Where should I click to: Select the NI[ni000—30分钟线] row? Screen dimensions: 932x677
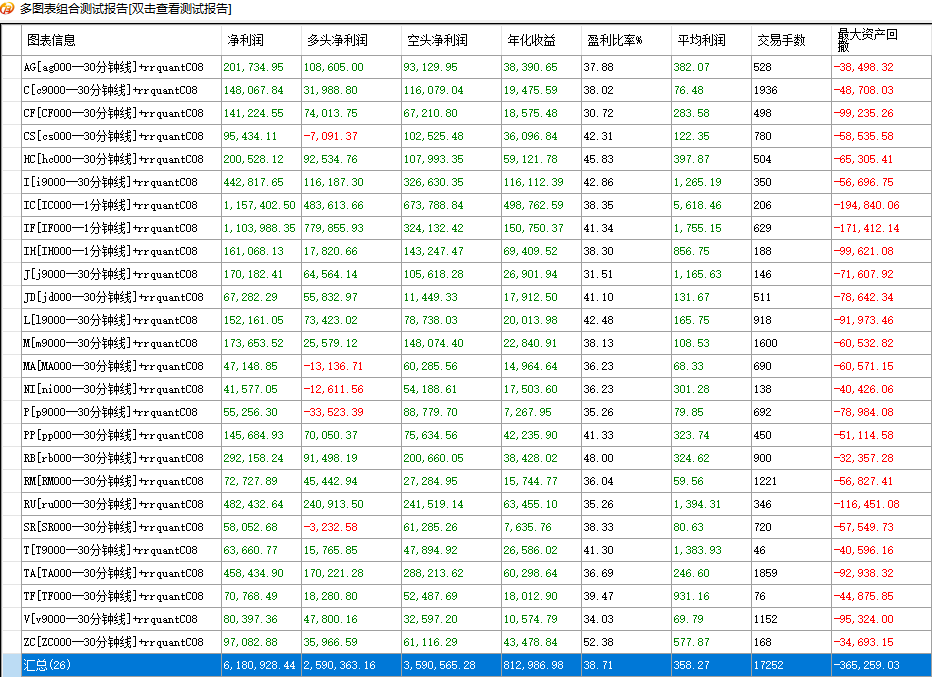tap(466, 389)
